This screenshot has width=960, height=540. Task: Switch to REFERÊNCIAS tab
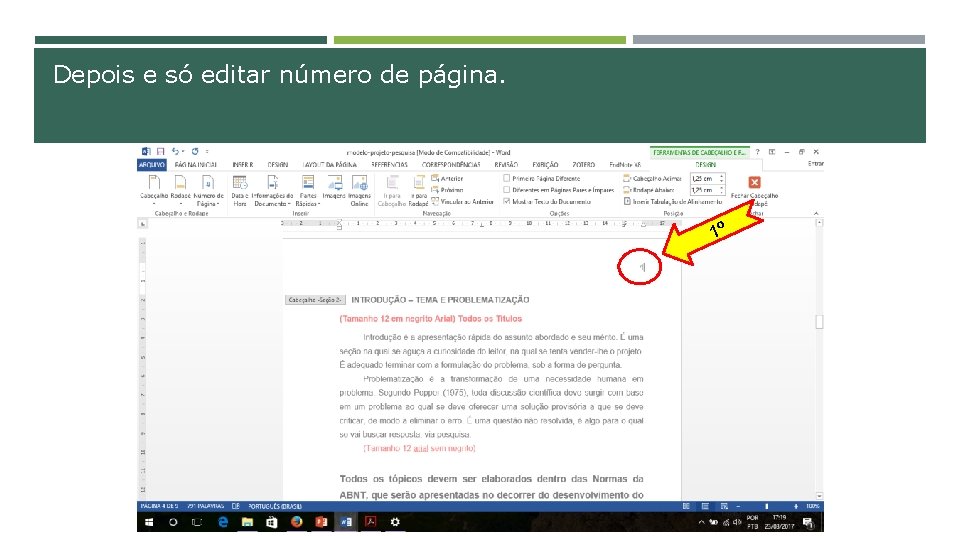(x=389, y=165)
